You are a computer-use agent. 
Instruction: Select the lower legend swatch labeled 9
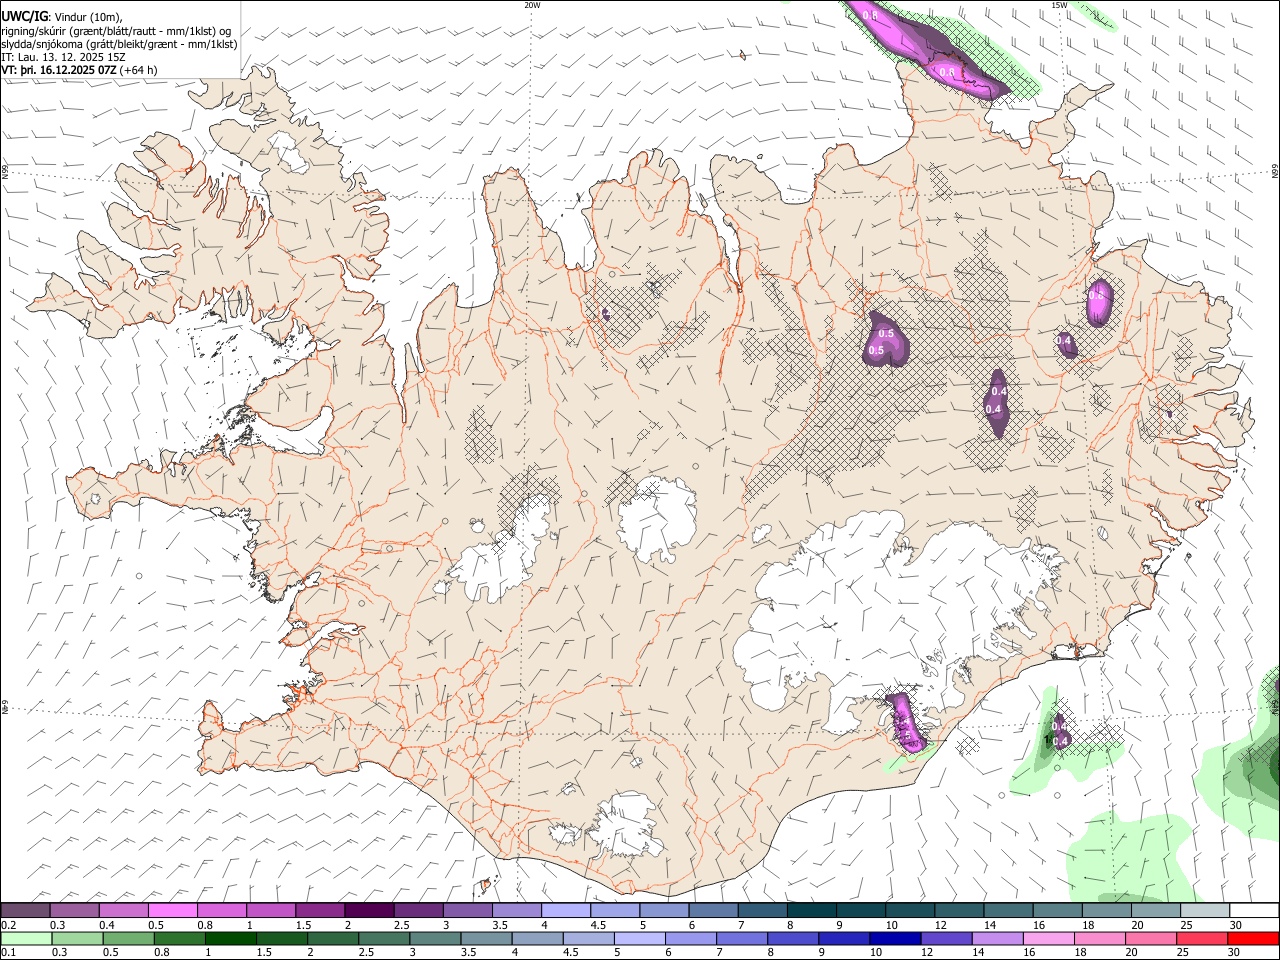click(x=844, y=938)
